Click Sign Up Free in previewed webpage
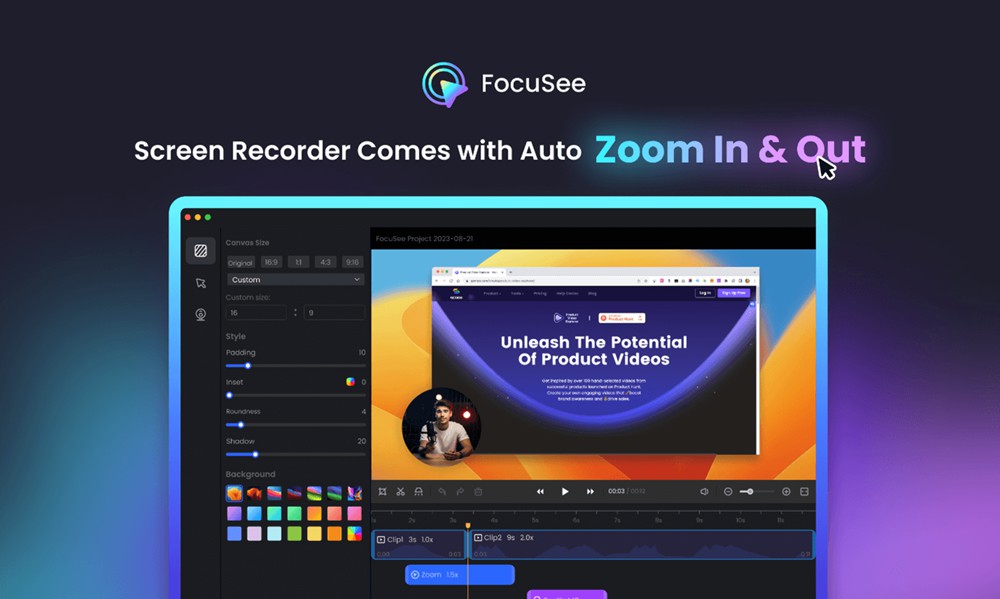Screen dimensions: 1000x599 (x=733, y=293)
